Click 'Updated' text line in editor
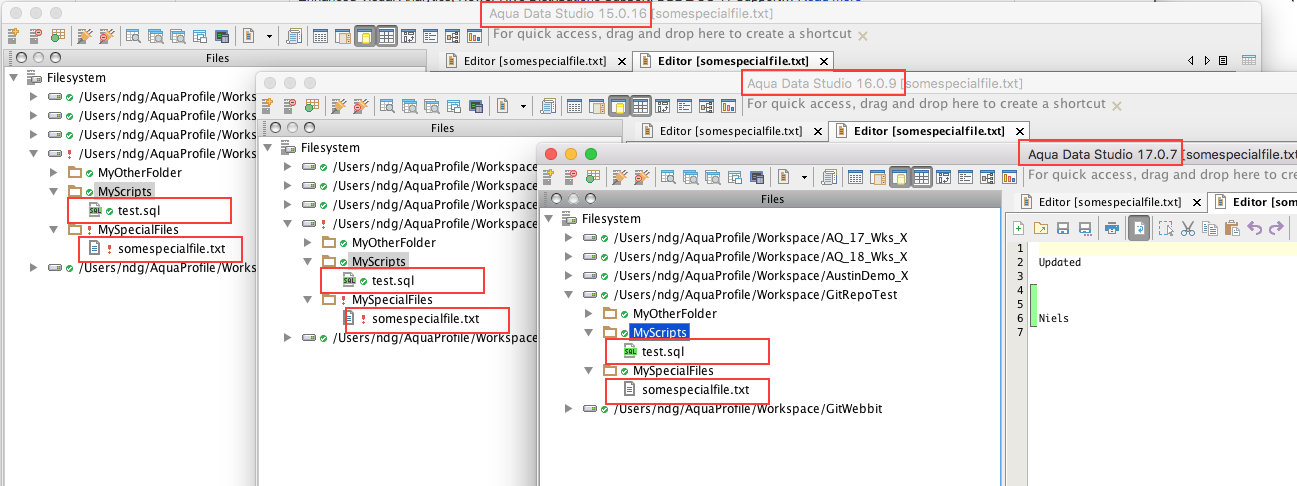Screen dimensions: 1297x486 coord(1059,263)
